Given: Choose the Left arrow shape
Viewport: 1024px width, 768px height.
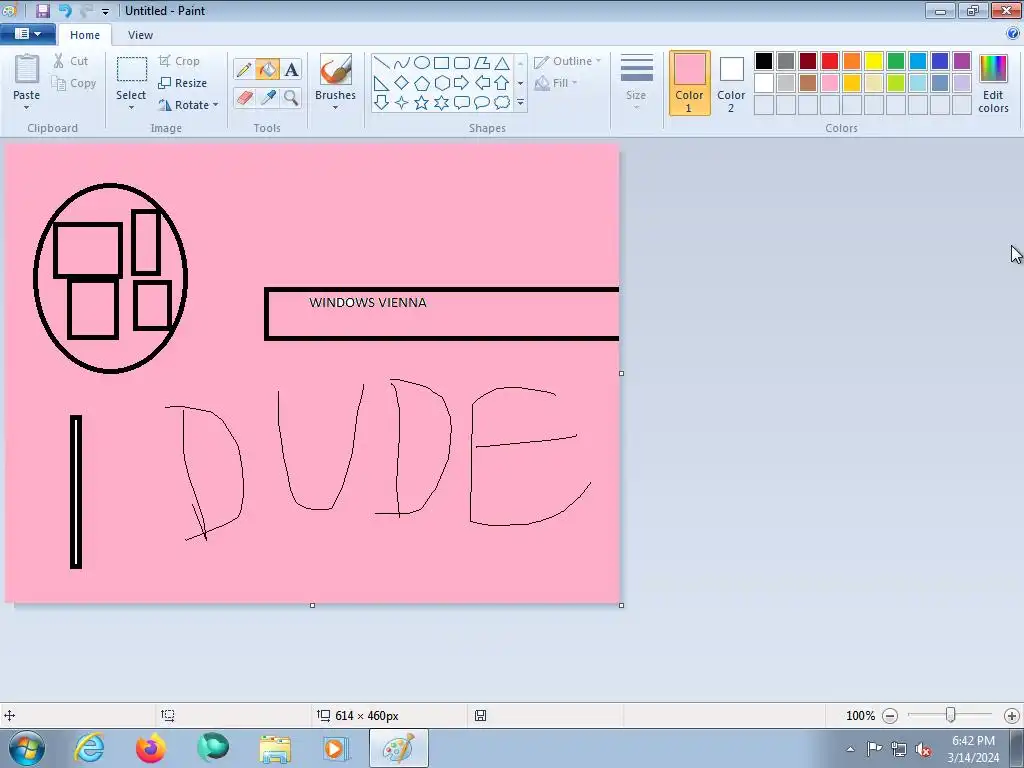Looking at the screenshot, I should click(482, 83).
